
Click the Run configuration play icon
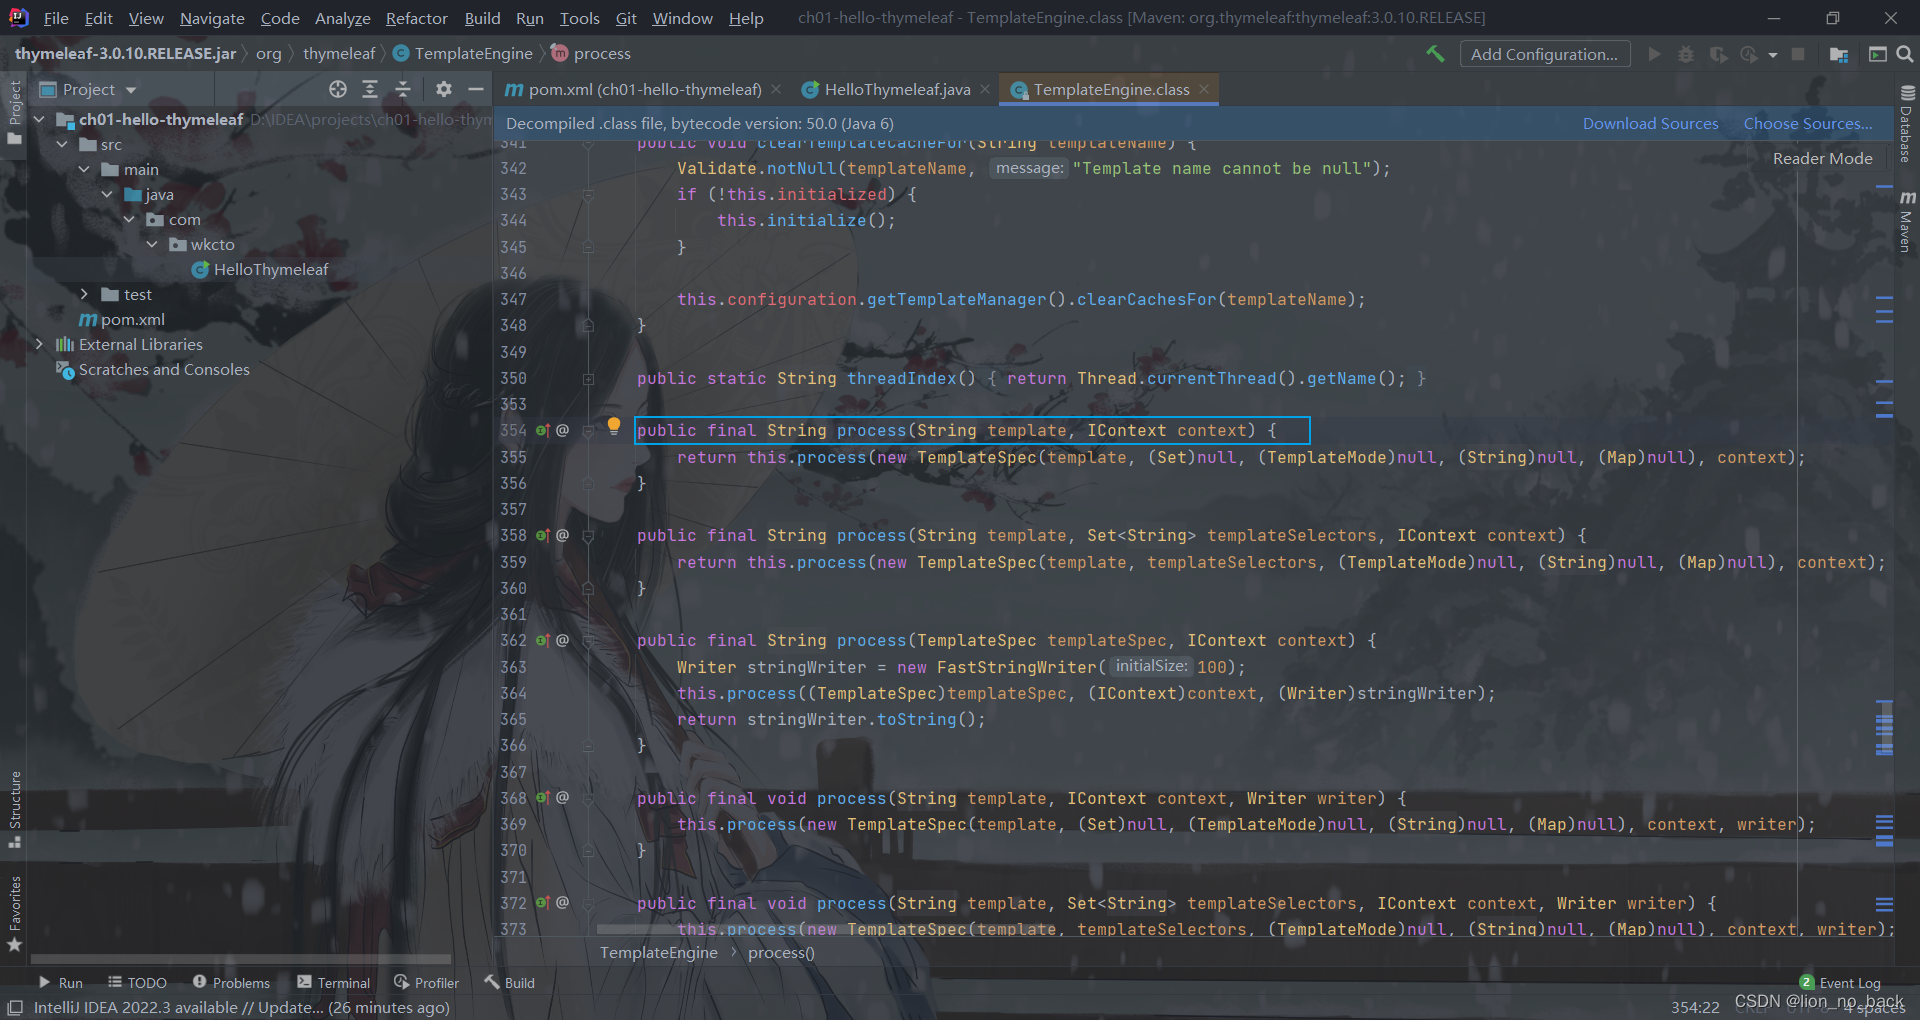(x=1654, y=54)
